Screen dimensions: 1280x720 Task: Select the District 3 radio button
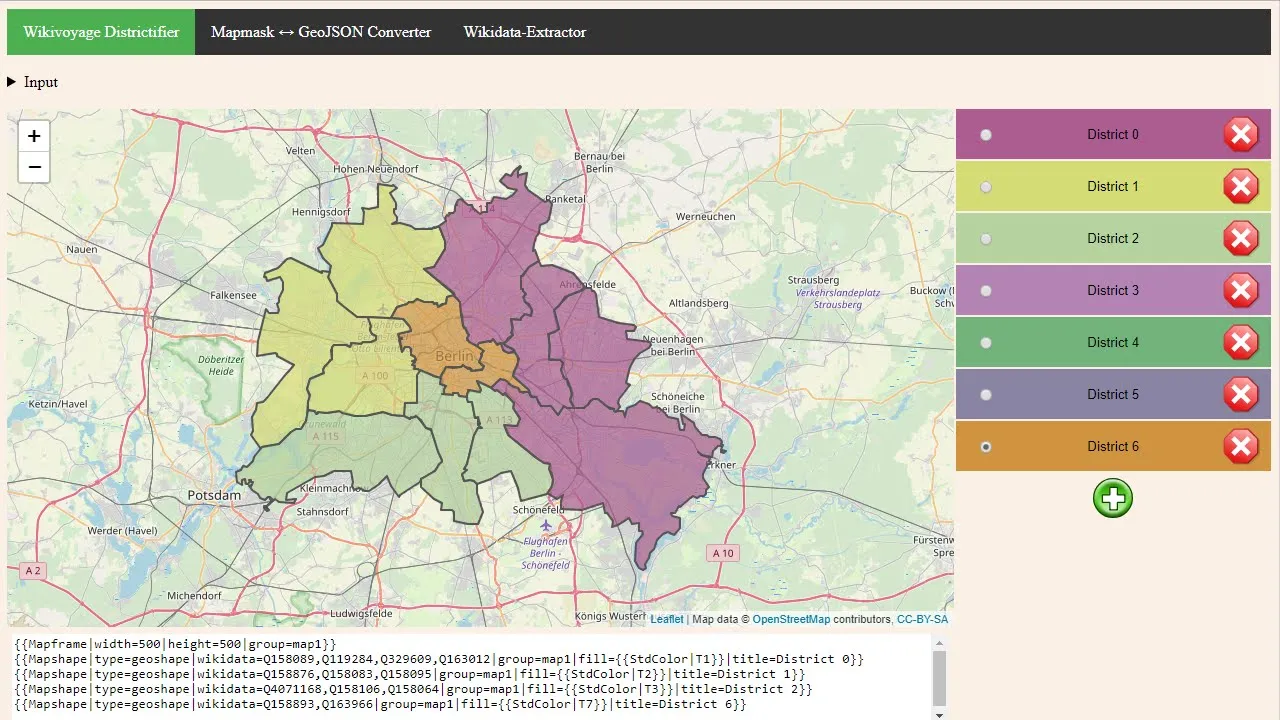[986, 291]
